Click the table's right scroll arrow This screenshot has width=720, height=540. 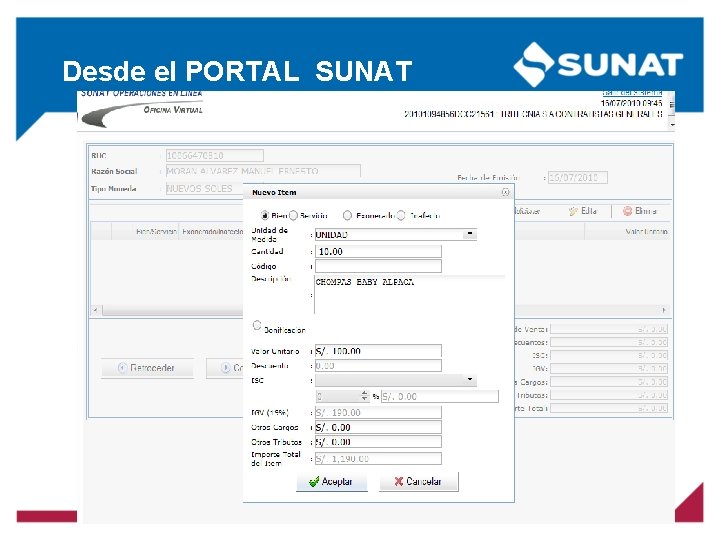click(x=664, y=310)
